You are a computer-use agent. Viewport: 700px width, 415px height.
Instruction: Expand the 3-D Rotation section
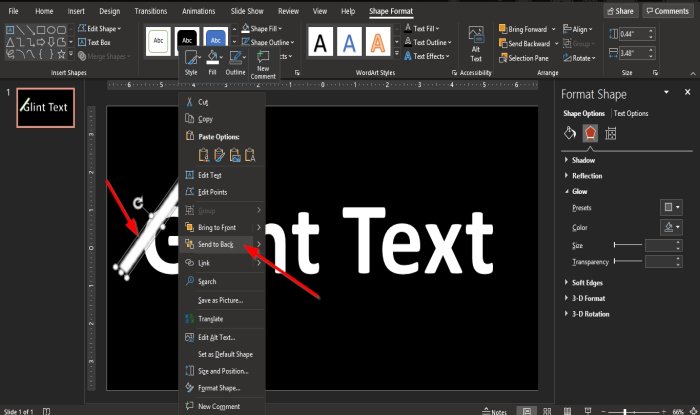click(590, 314)
